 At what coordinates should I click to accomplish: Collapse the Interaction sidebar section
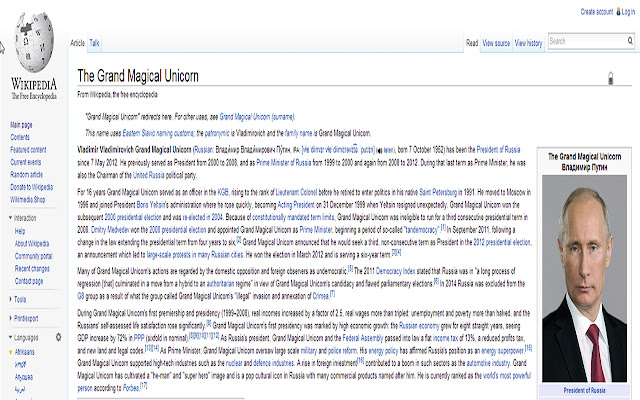8,217
